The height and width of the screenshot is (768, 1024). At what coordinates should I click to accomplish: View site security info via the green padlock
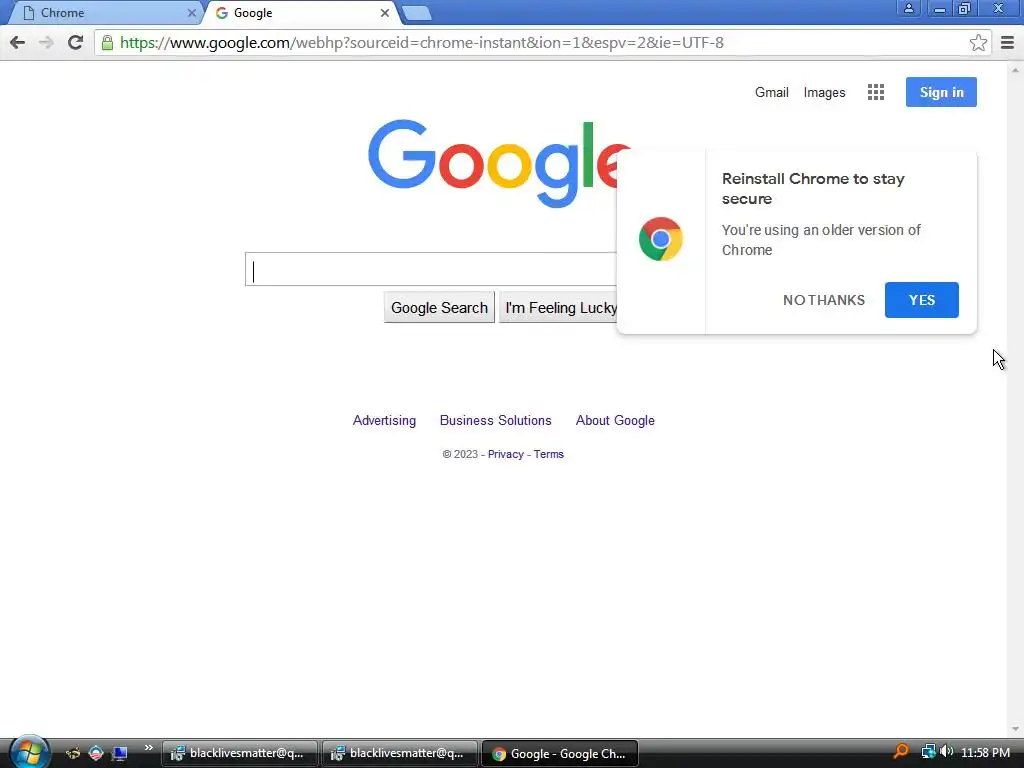[107, 43]
